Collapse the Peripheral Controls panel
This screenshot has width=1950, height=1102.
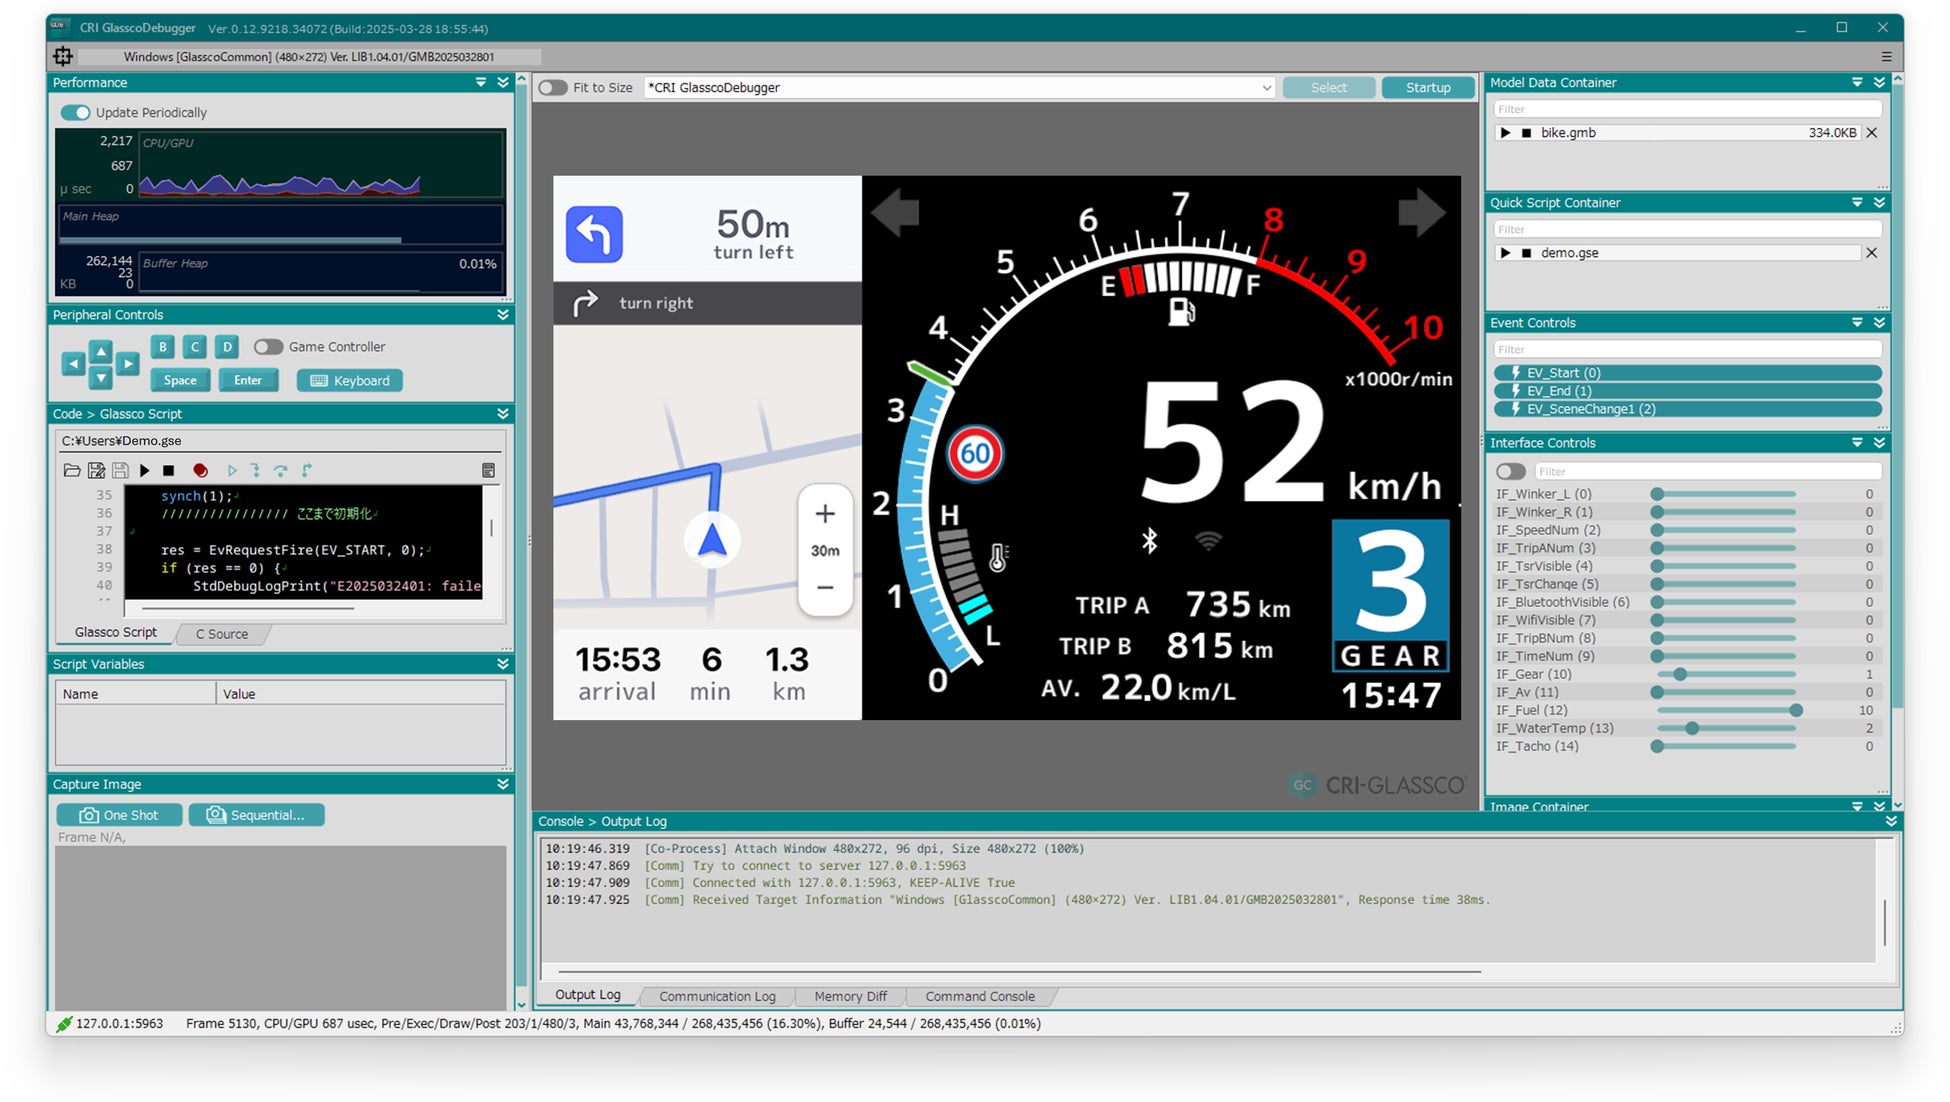tap(503, 315)
